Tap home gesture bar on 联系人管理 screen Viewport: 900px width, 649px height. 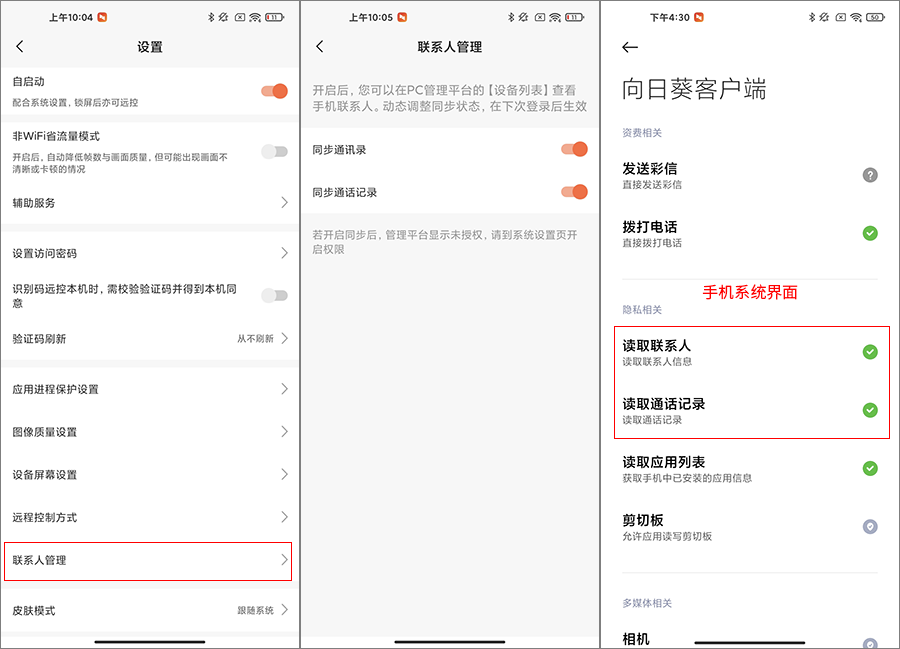[449, 642]
